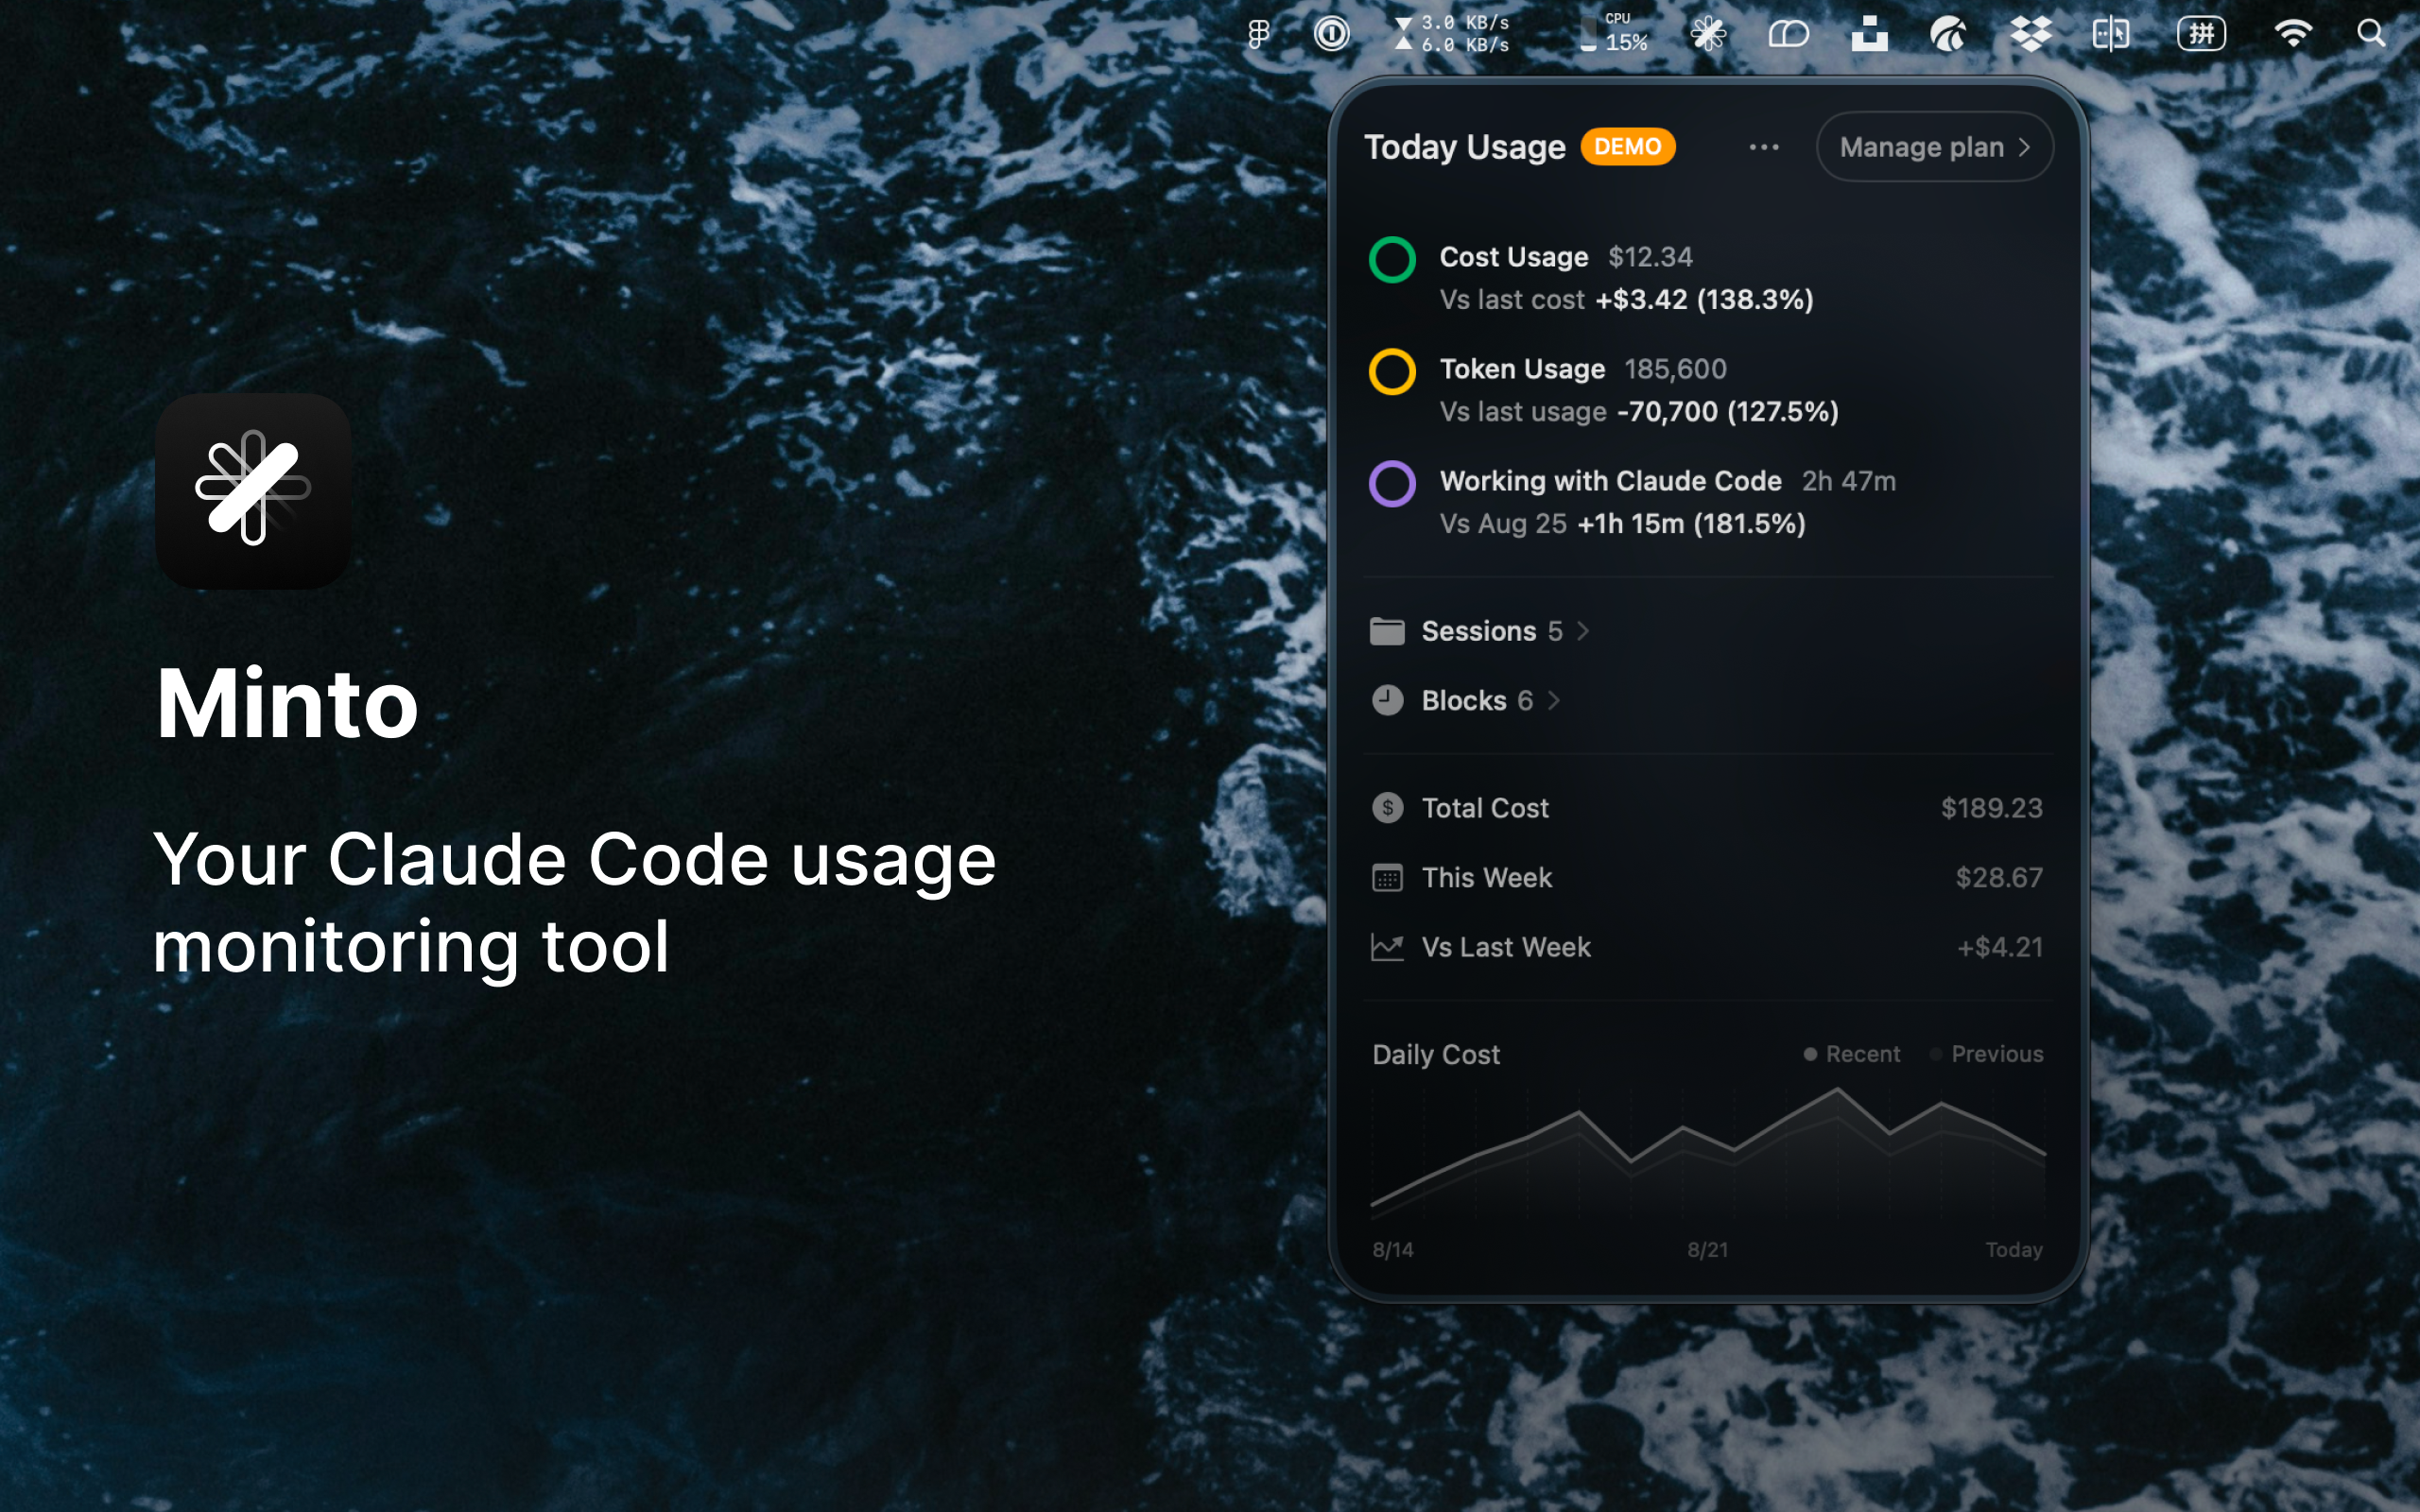
Task: Click the Minto asterisk menu bar icon
Action: (x=1708, y=35)
